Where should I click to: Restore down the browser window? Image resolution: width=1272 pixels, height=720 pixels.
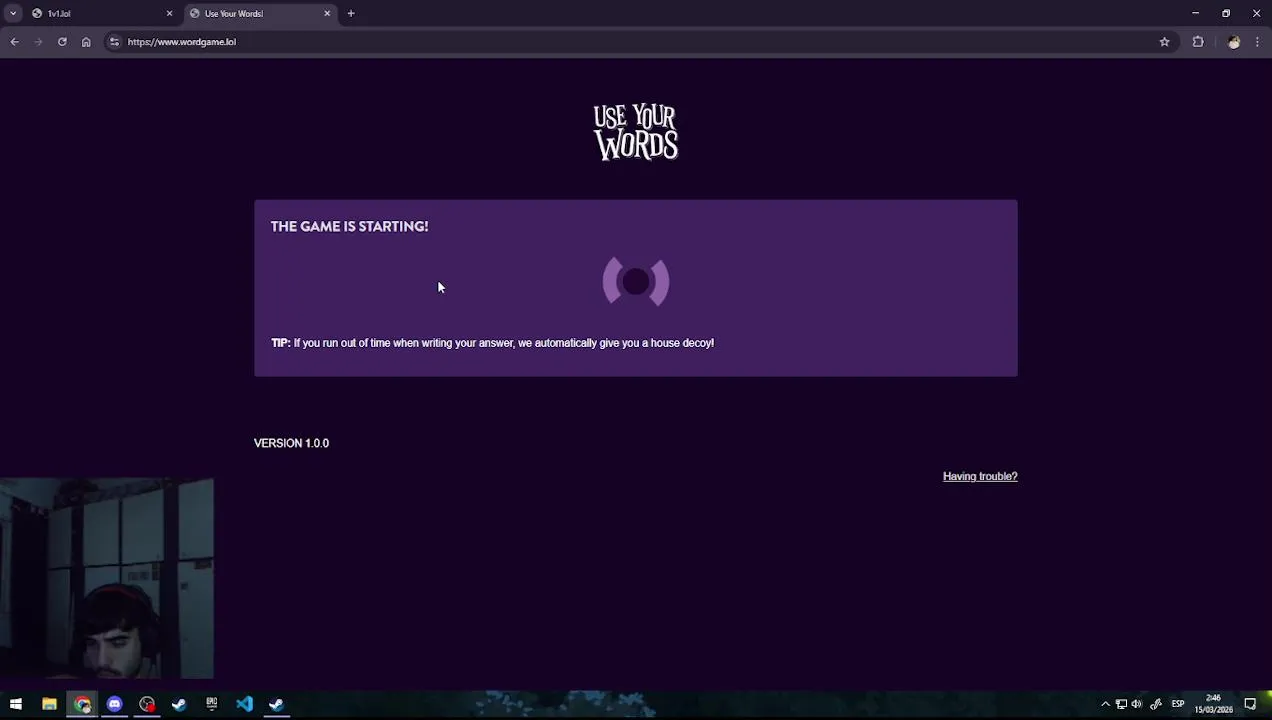pos(1226,13)
